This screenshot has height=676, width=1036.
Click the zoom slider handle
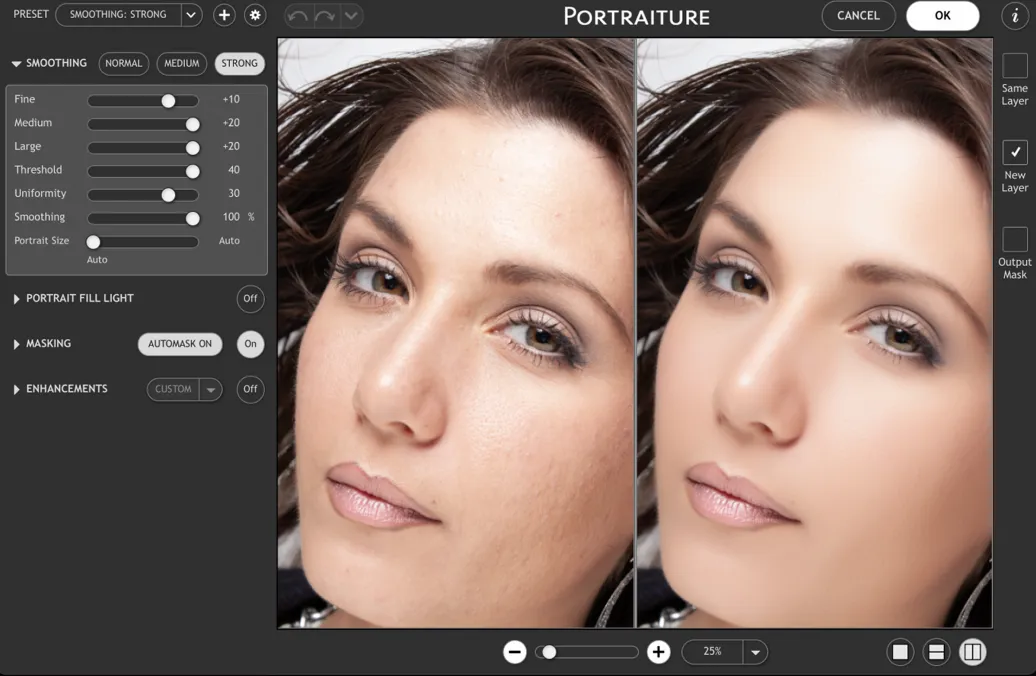[x=548, y=652]
